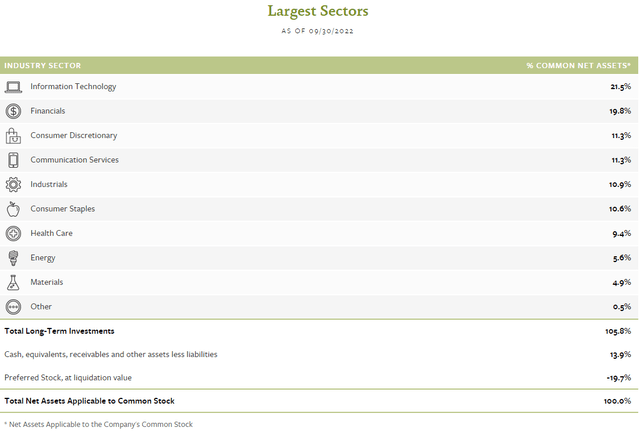Click the 9.4% value for Health Care

(x=622, y=233)
